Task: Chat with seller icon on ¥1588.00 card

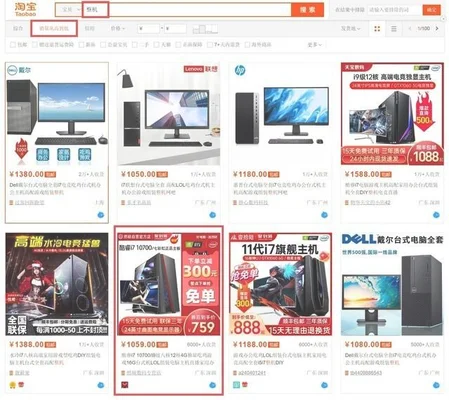Action: (x=436, y=215)
